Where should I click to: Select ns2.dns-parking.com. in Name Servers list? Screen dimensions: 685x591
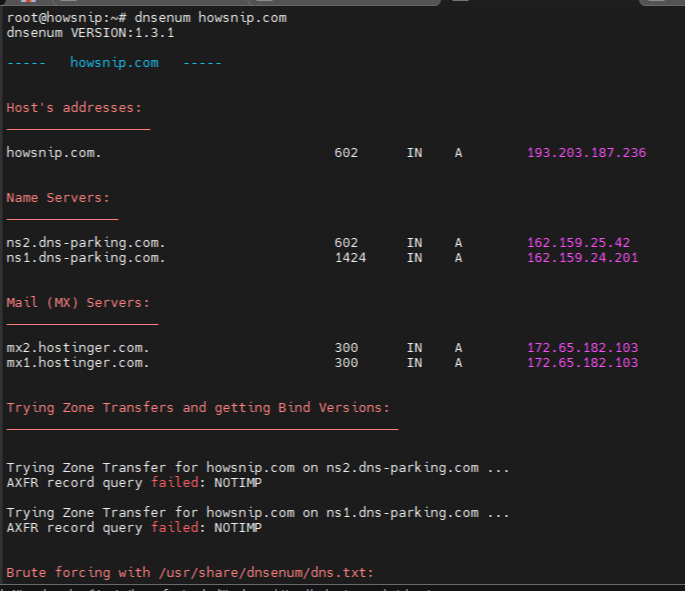pos(86,243)
